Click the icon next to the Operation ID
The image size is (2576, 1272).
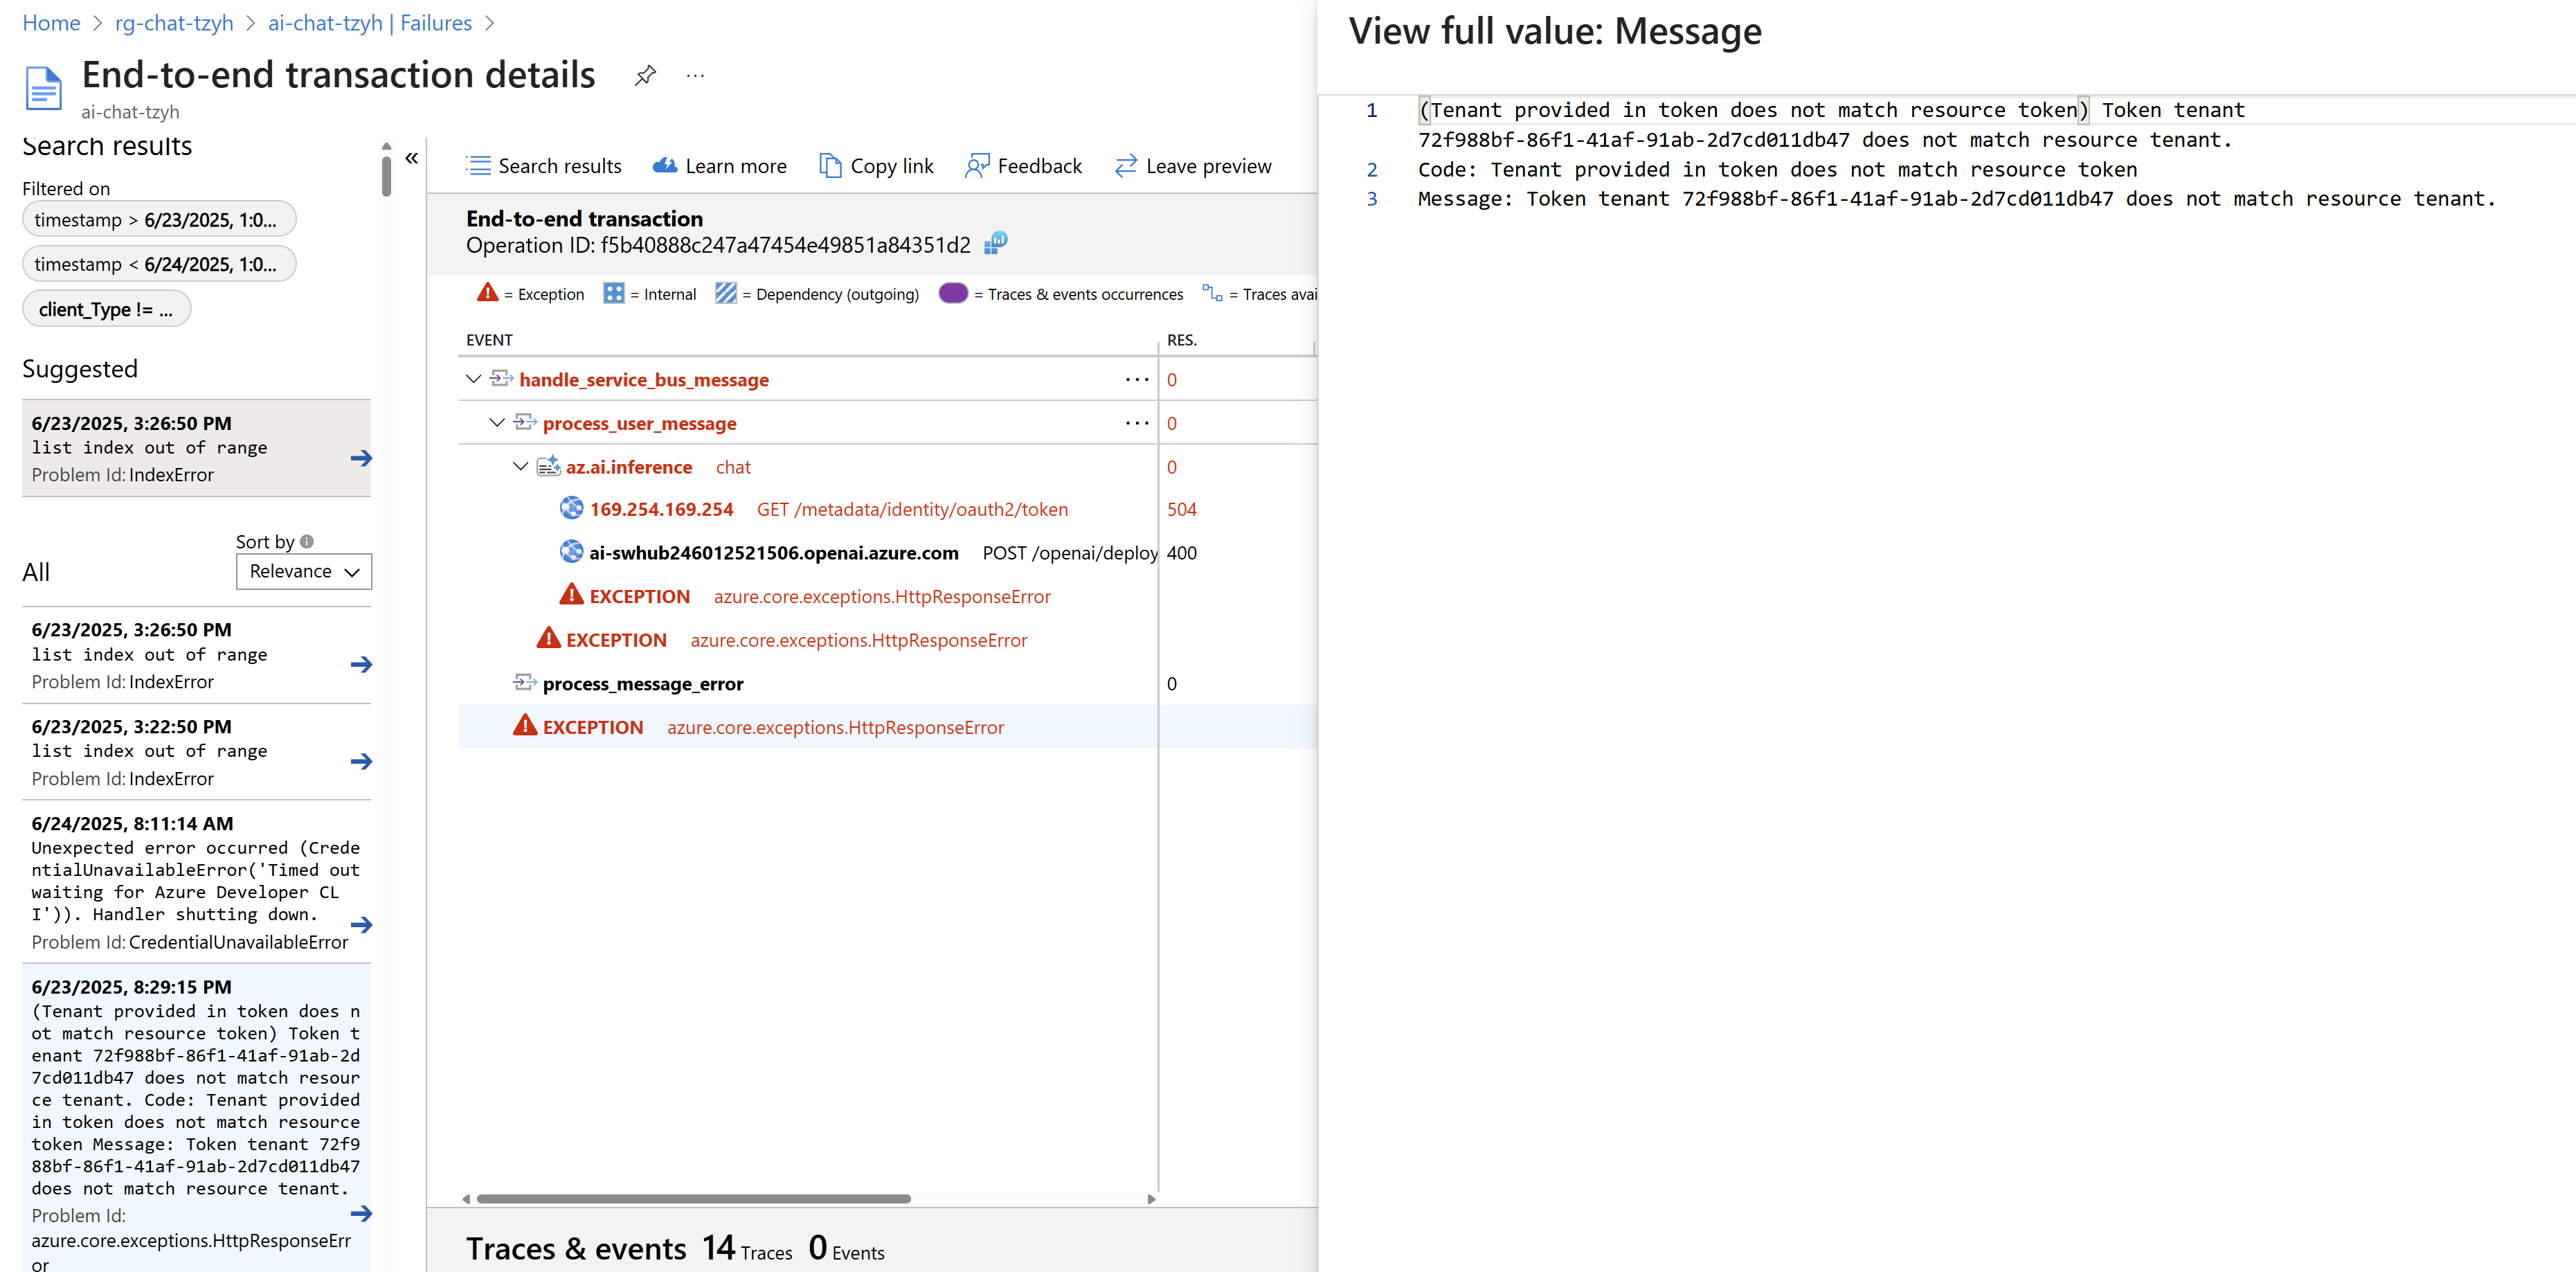(995, 244)
